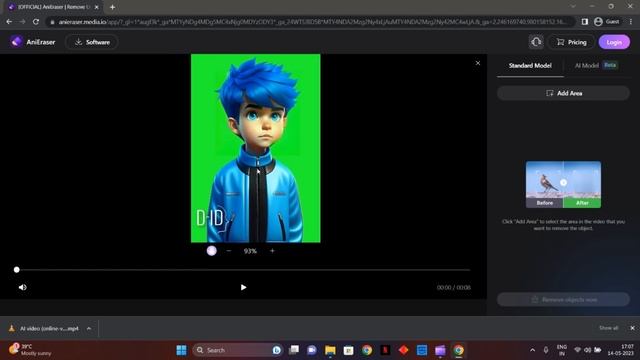Zoom in with the plus icon
Image resolution: width=640 pixels, height=360 pixels.
tap(272, 251)
